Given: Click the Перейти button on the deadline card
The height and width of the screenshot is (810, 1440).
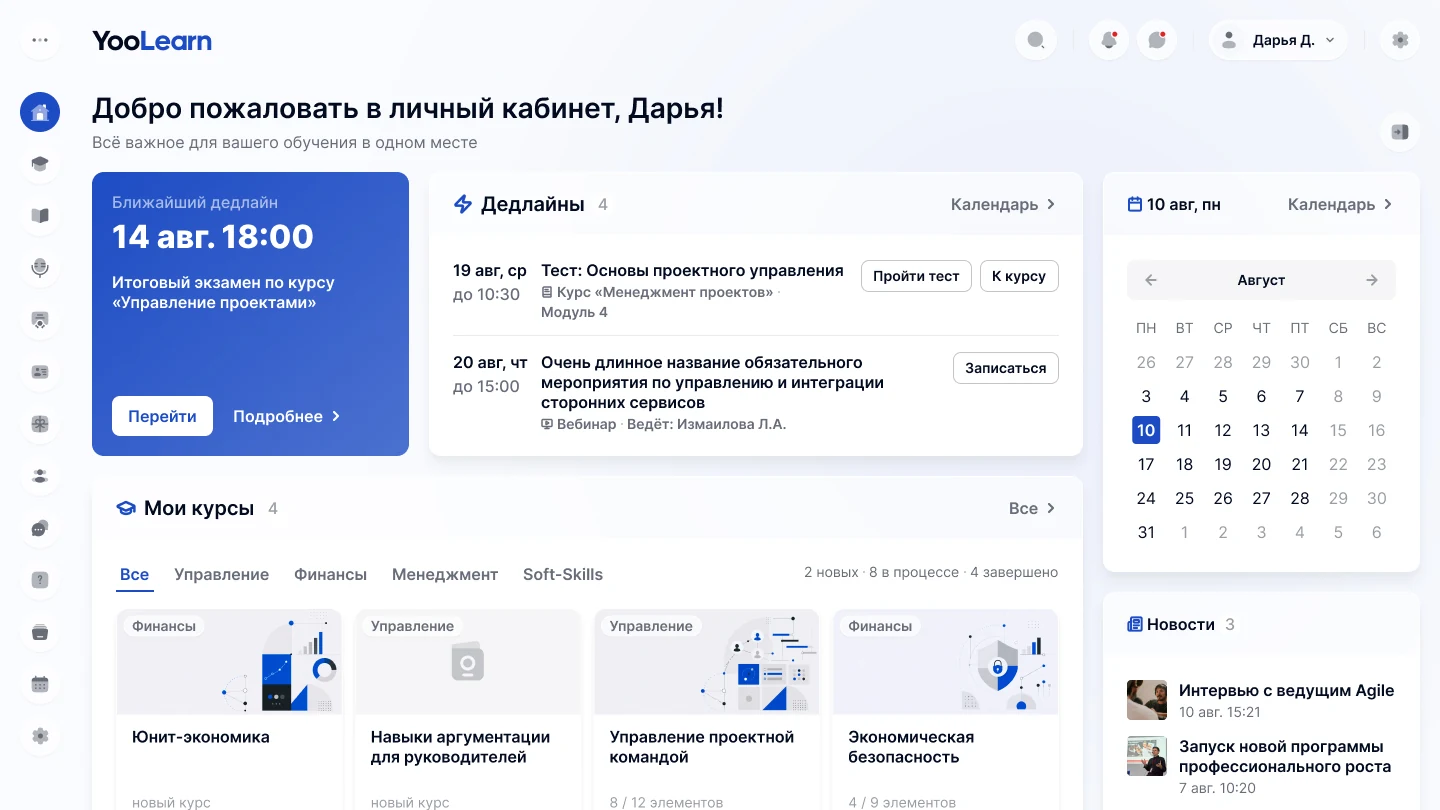Looking at the screenshot, I should [162, 416].
